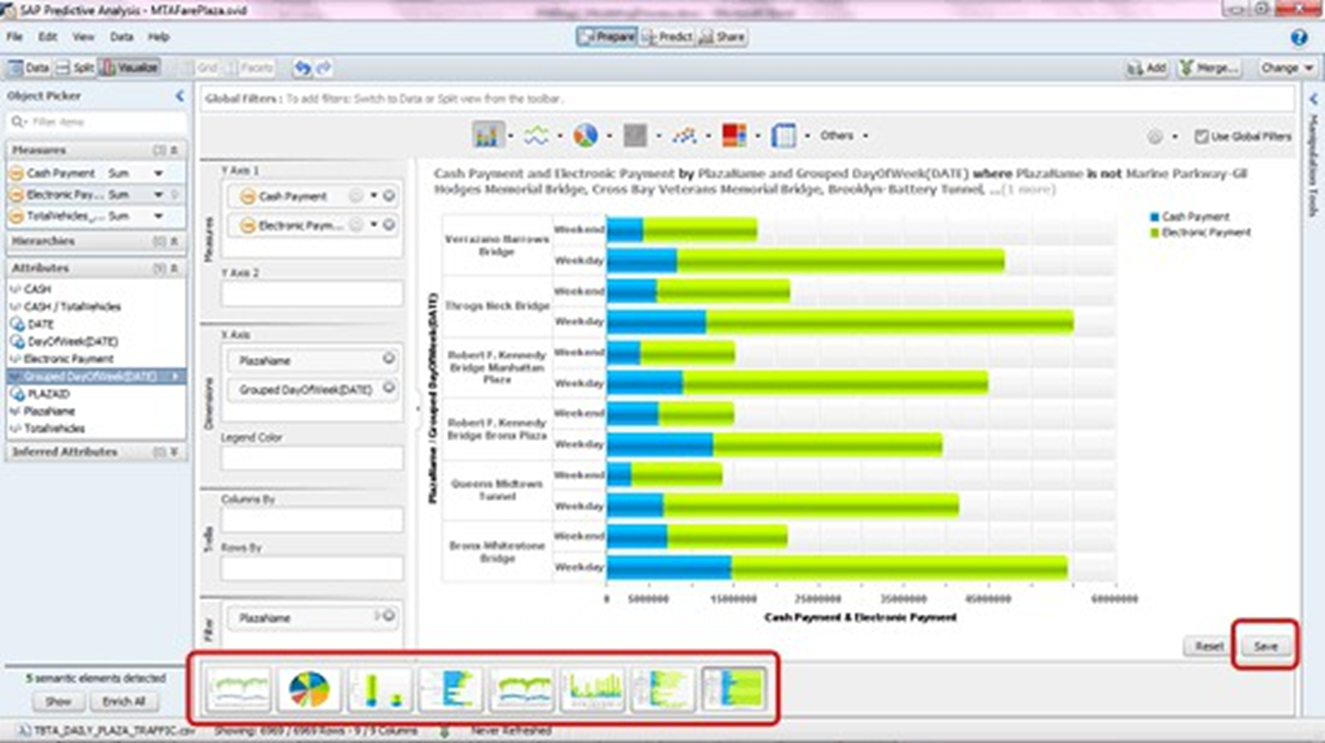
Task: Choose the pie chart type icon
Action: coord(586,135)
